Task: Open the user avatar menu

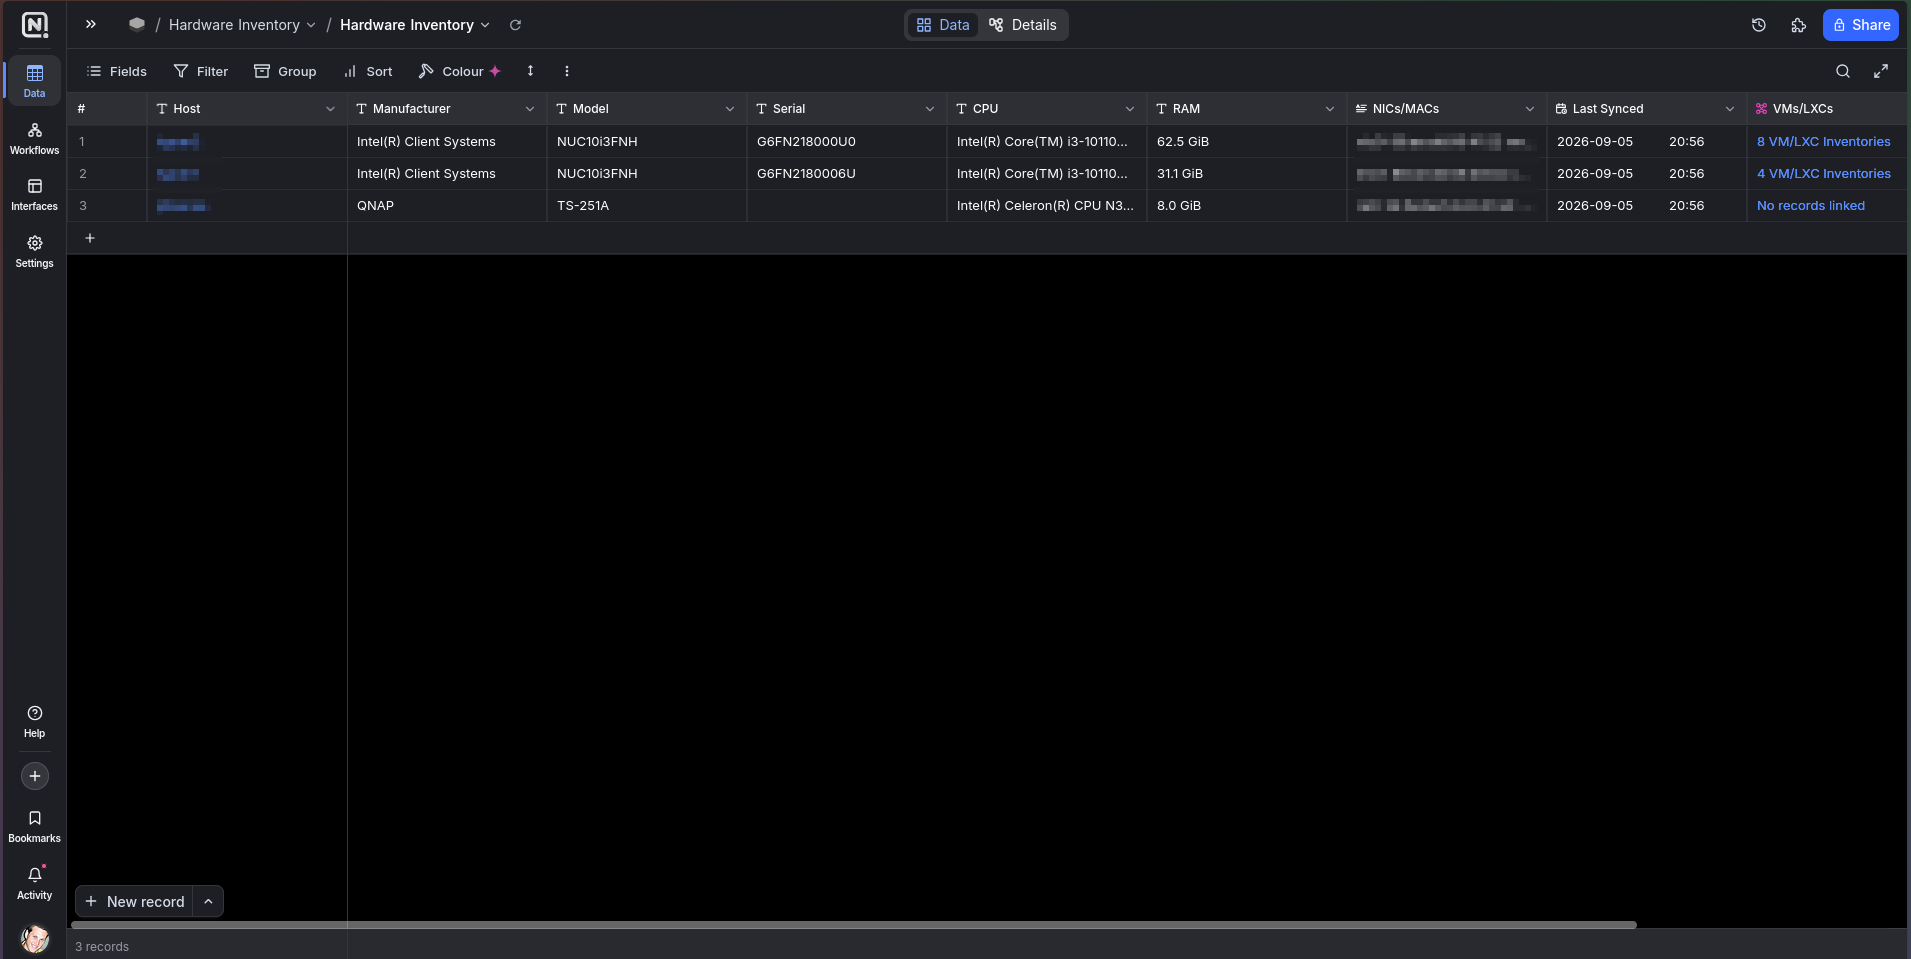Action: 35,939
